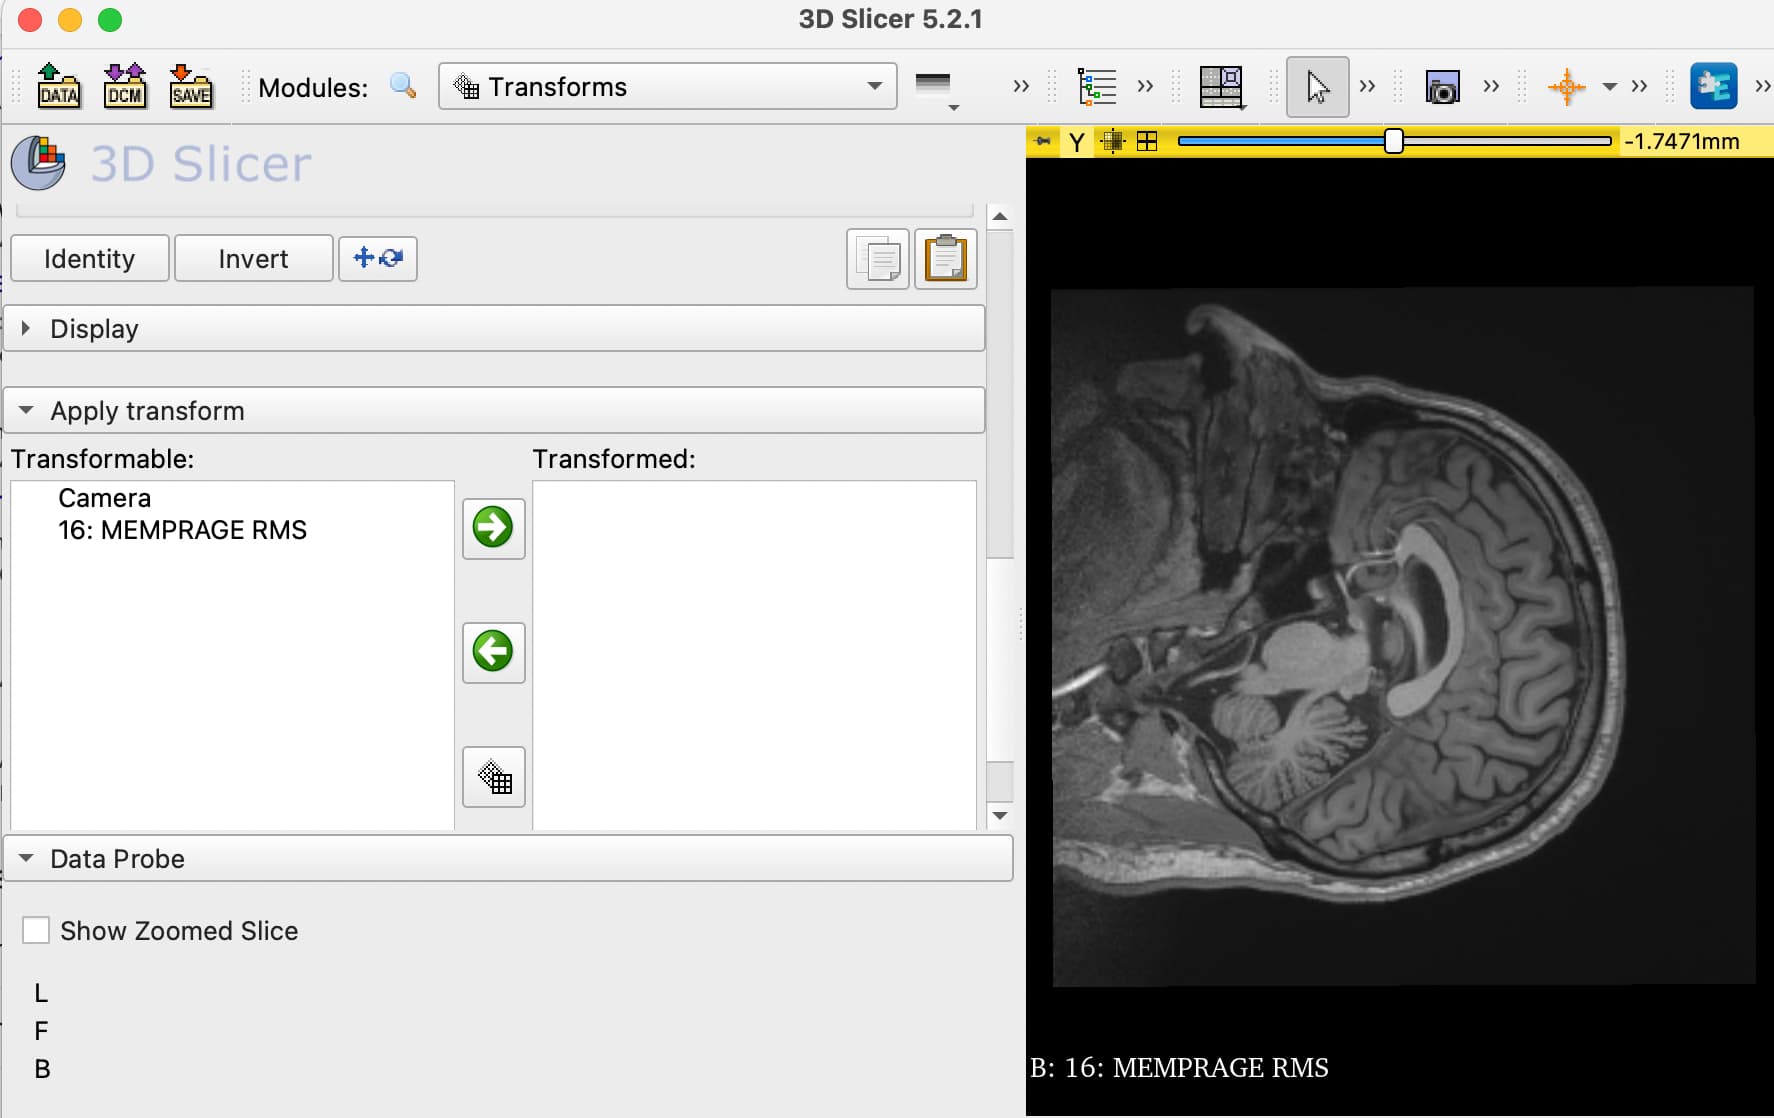Collapse the Data Probe section

(508, 859)
